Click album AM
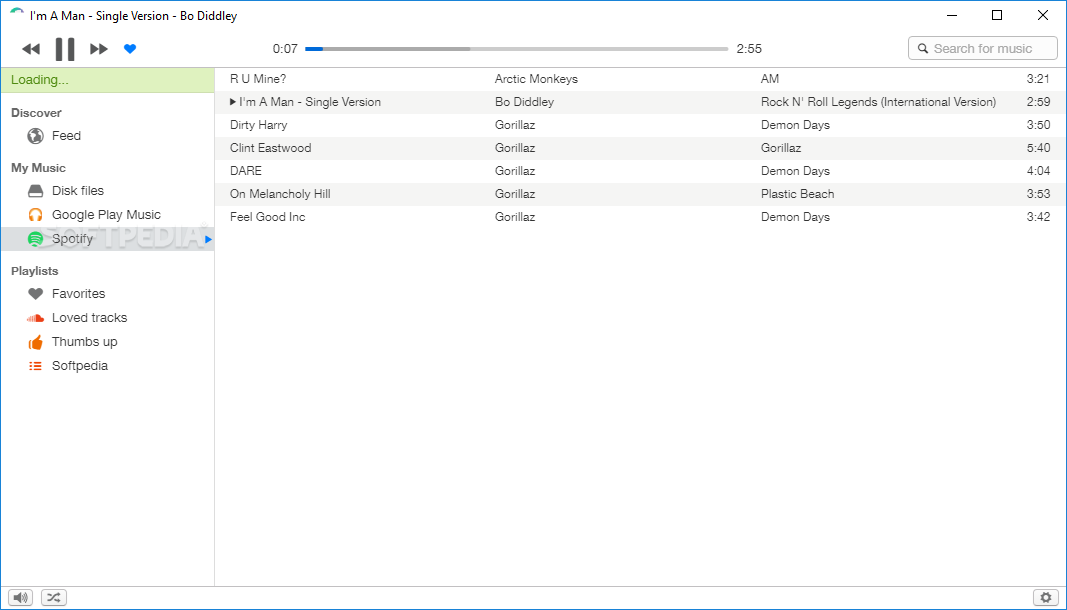The image size is (1067, 610). [770, 79]
